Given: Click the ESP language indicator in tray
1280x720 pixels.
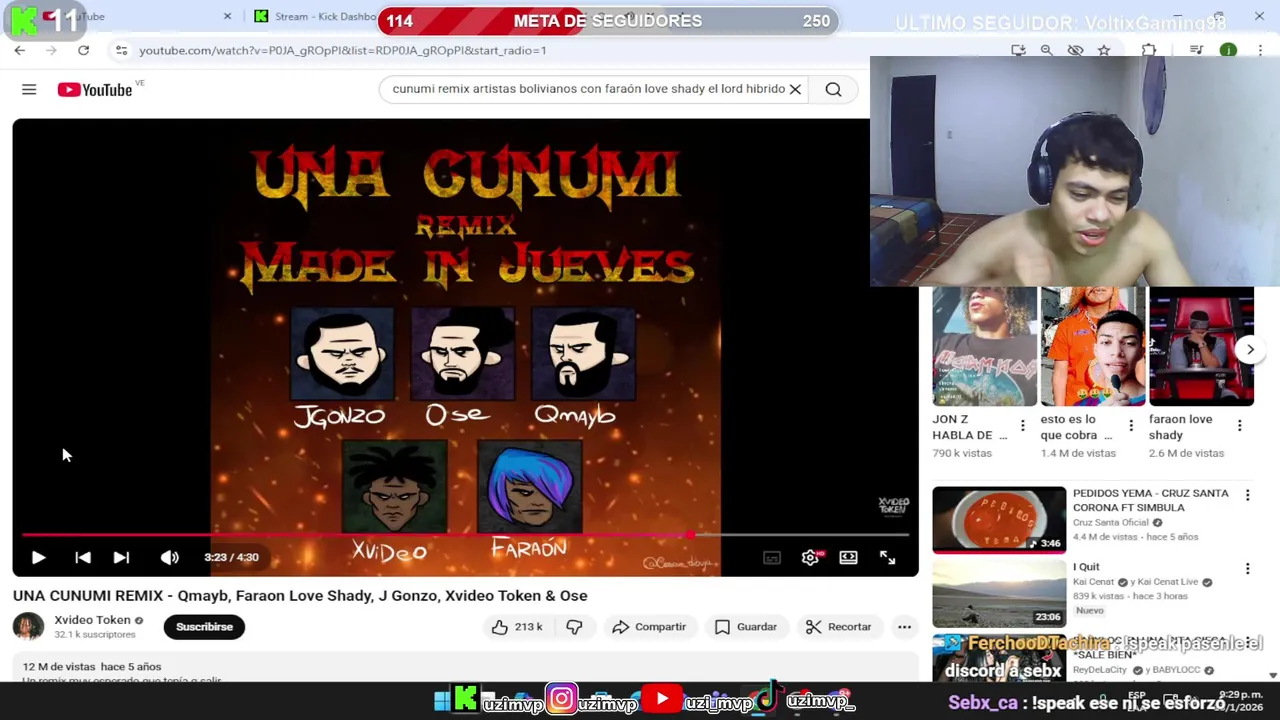Looking at the screenshot, I should (1136, 695).
